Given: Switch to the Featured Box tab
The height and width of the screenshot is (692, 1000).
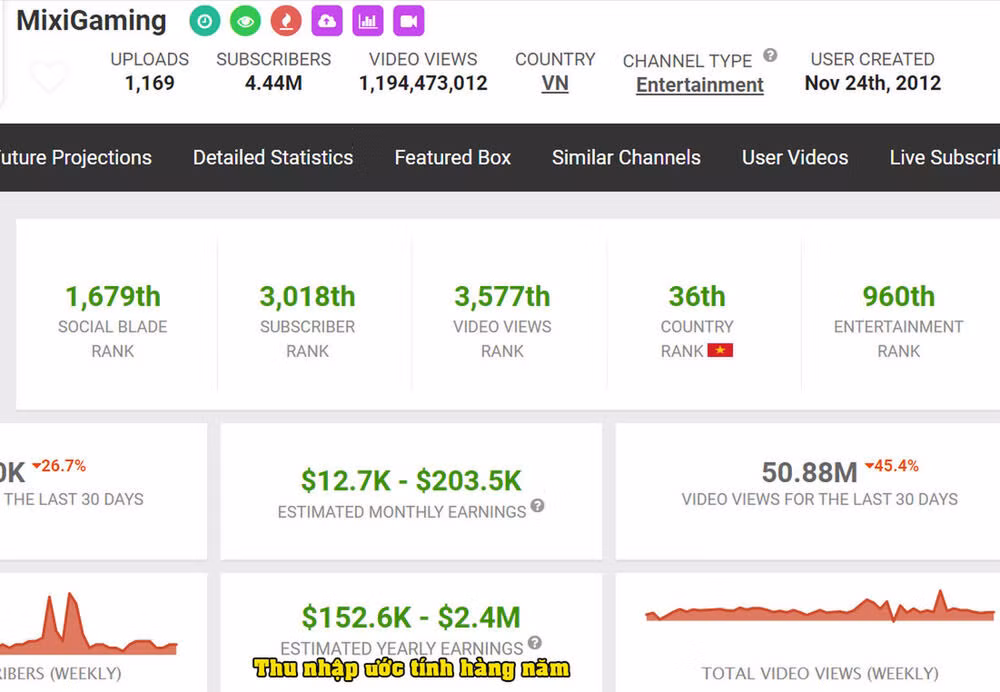Looking at the screenshot, I should point(453,158).
